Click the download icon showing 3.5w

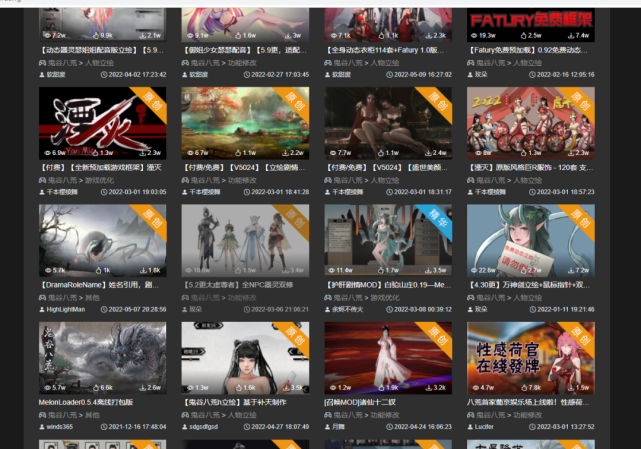(x=428, y=270)
